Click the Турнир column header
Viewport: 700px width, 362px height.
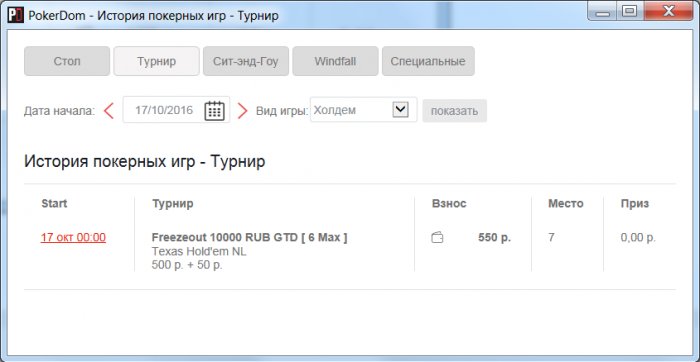pyautogui.click(x=173, y=204)
